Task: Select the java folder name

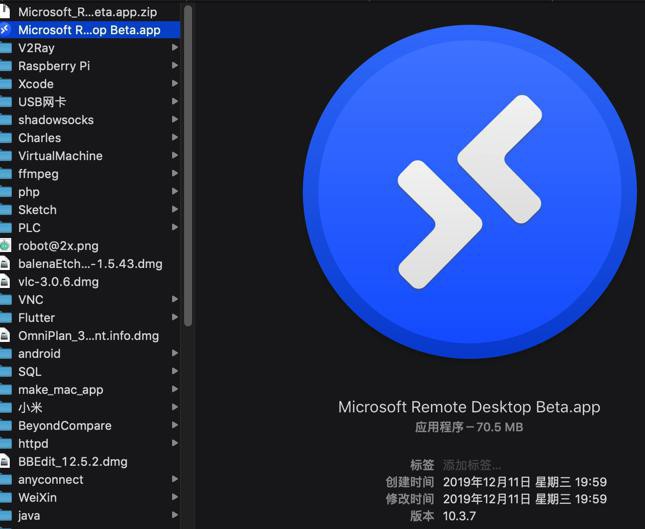Action: [x=29, y=515]
